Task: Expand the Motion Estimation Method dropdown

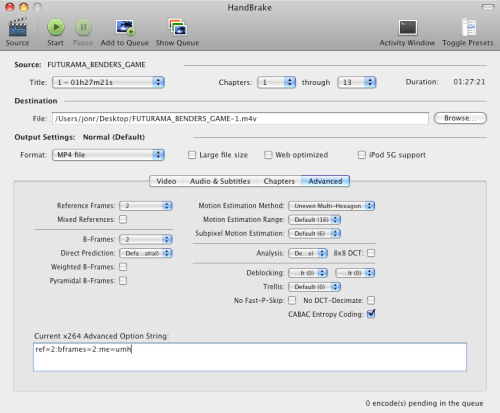Action: (x=331, y=206)
